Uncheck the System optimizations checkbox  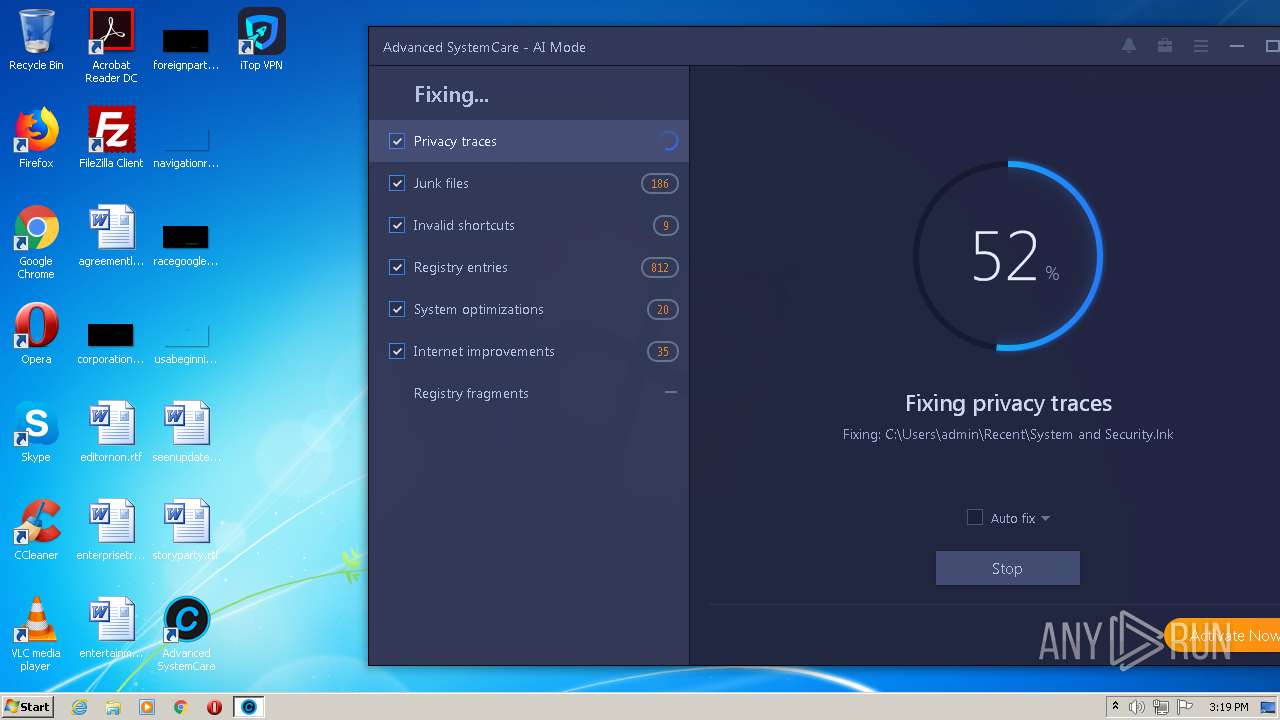click(397, 309)
